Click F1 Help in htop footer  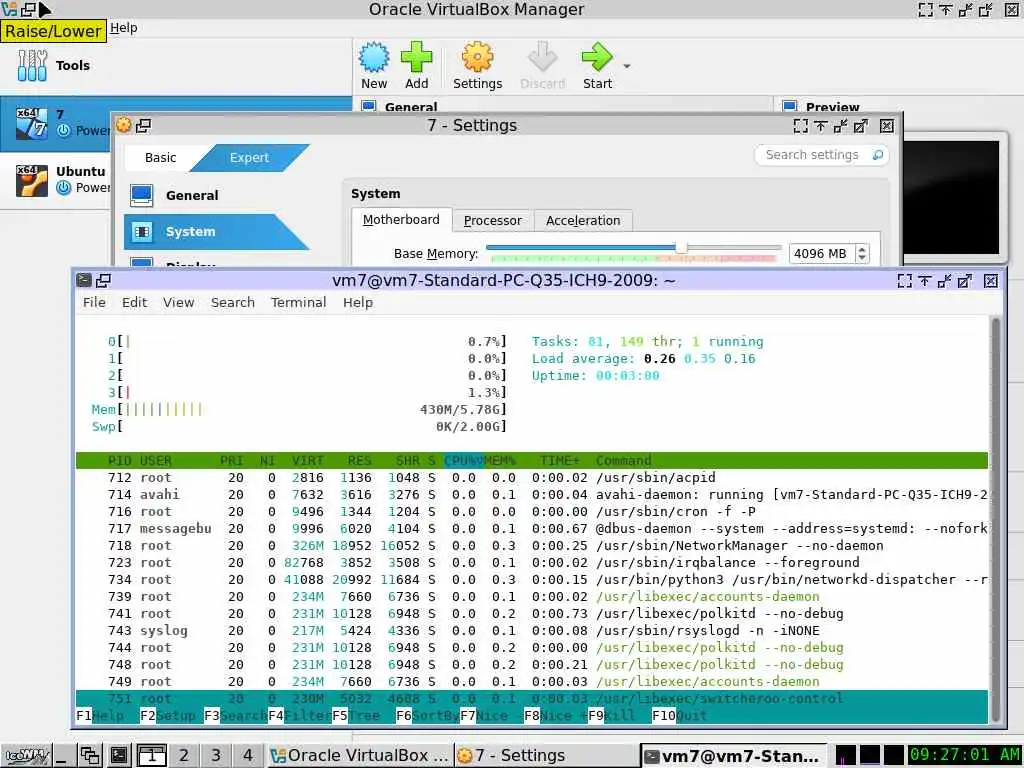click(x=100, y=716)
